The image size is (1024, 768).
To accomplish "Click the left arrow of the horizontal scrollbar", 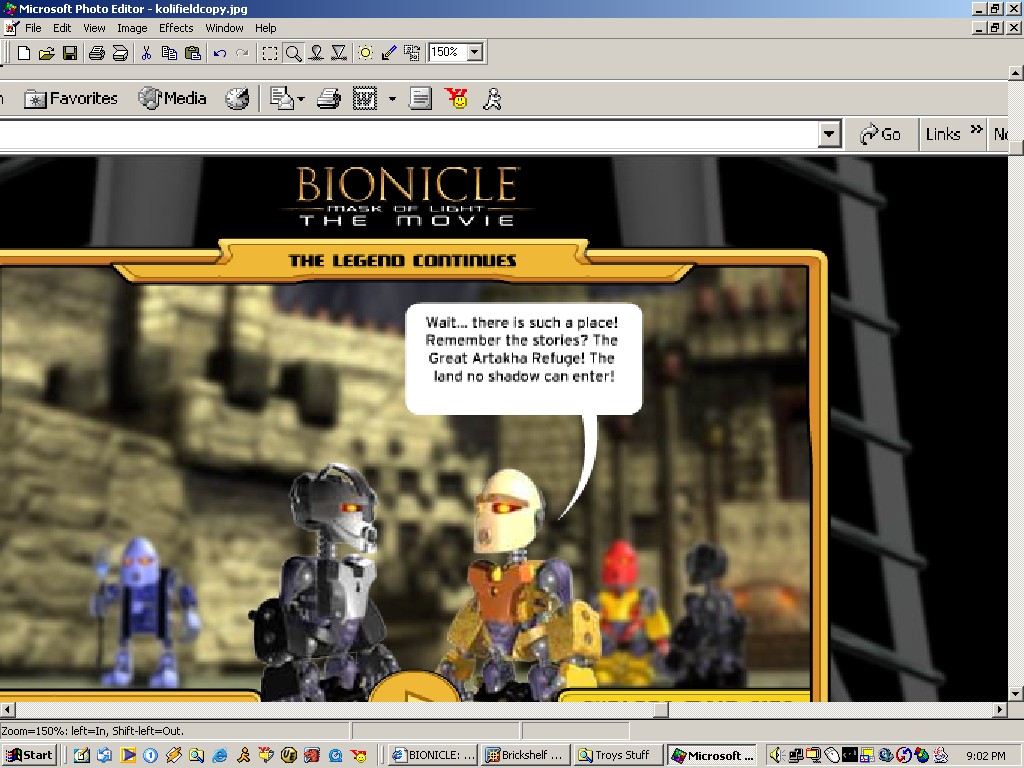I will coord(7,709).
